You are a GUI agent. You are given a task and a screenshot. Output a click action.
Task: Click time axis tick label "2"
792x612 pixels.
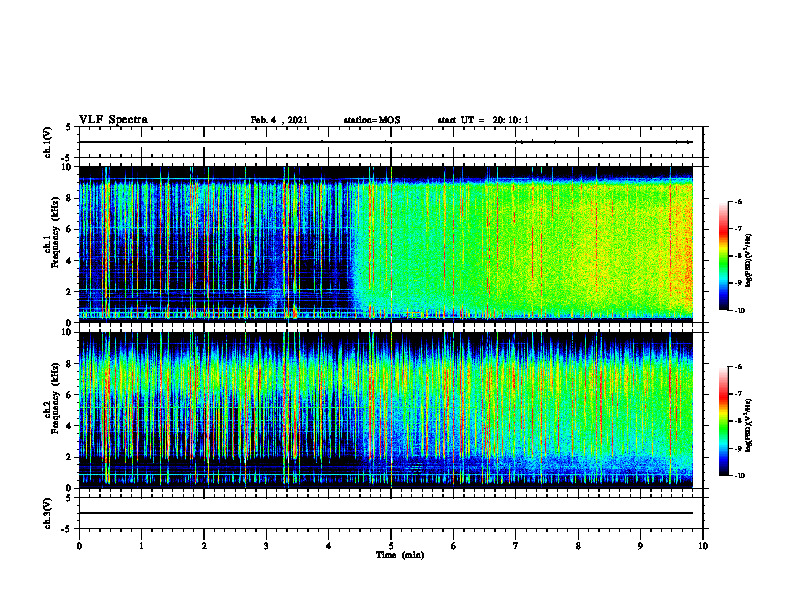tap(204, 546)
